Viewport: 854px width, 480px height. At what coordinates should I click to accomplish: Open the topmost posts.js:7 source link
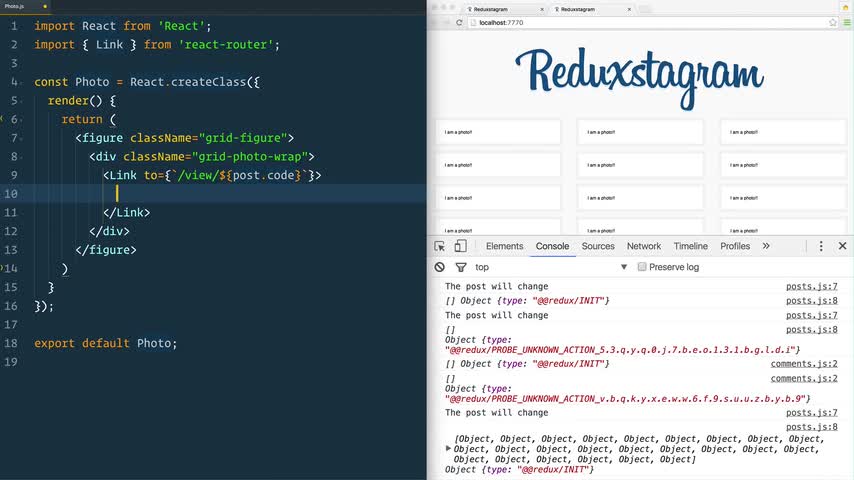[812, 287]
